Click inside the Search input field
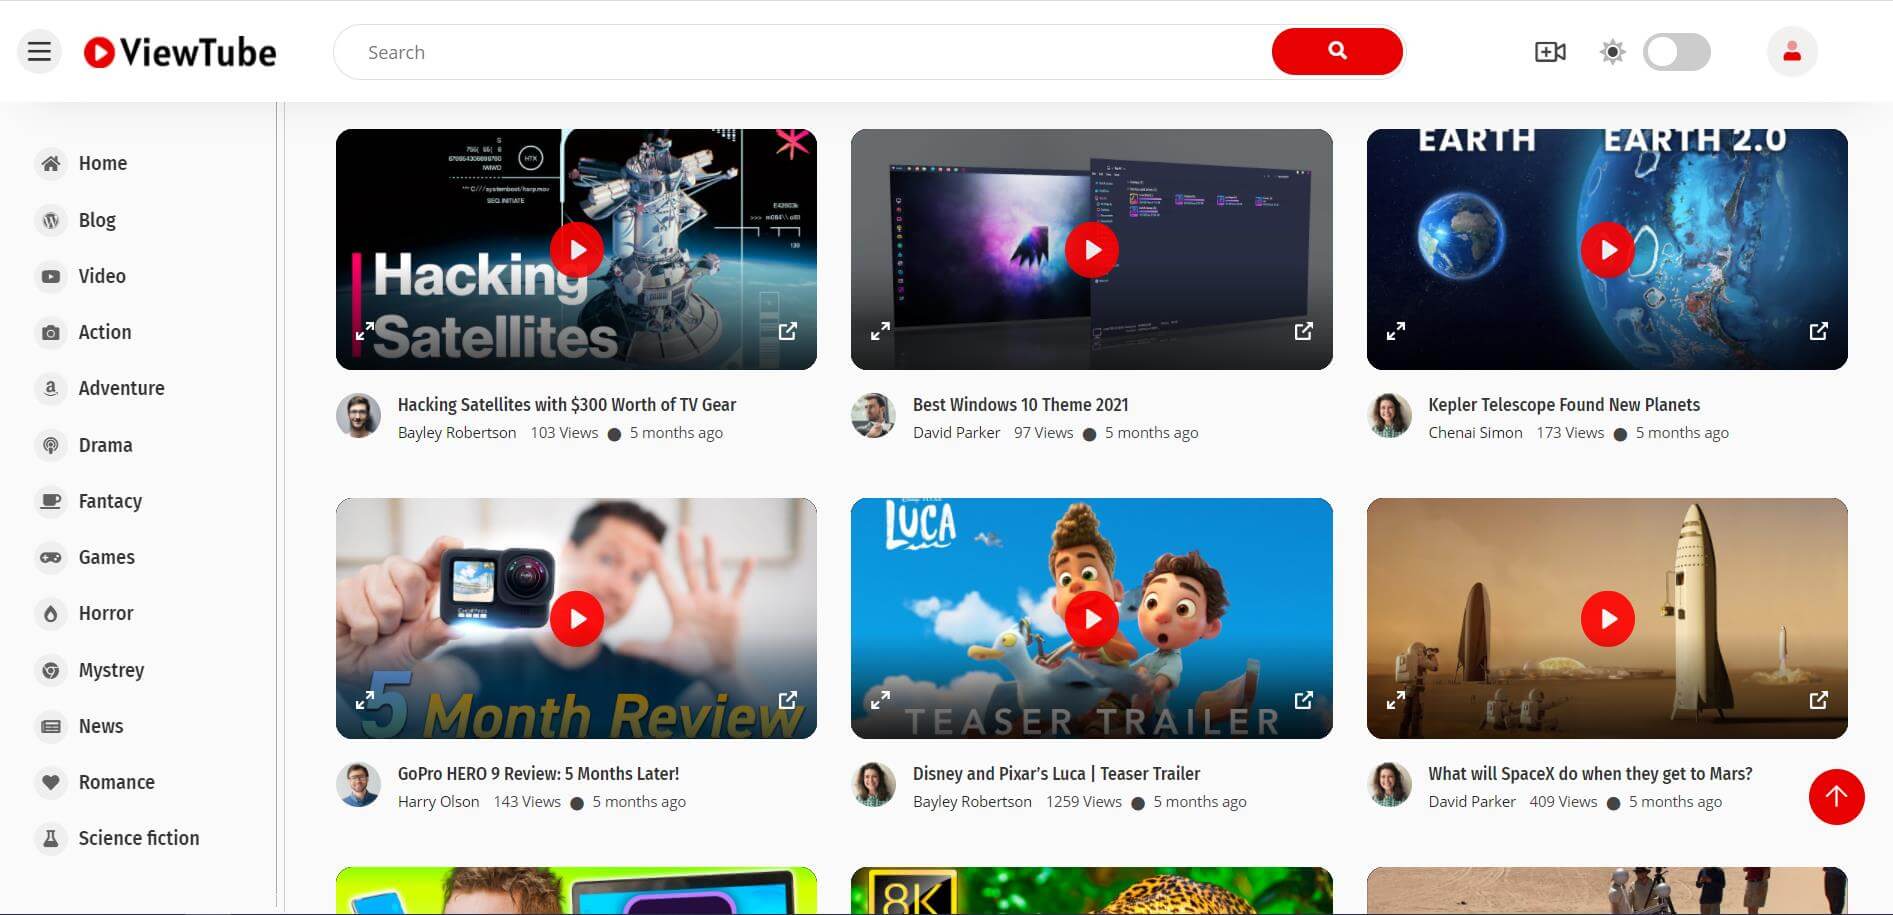 [x=800, y=52]
